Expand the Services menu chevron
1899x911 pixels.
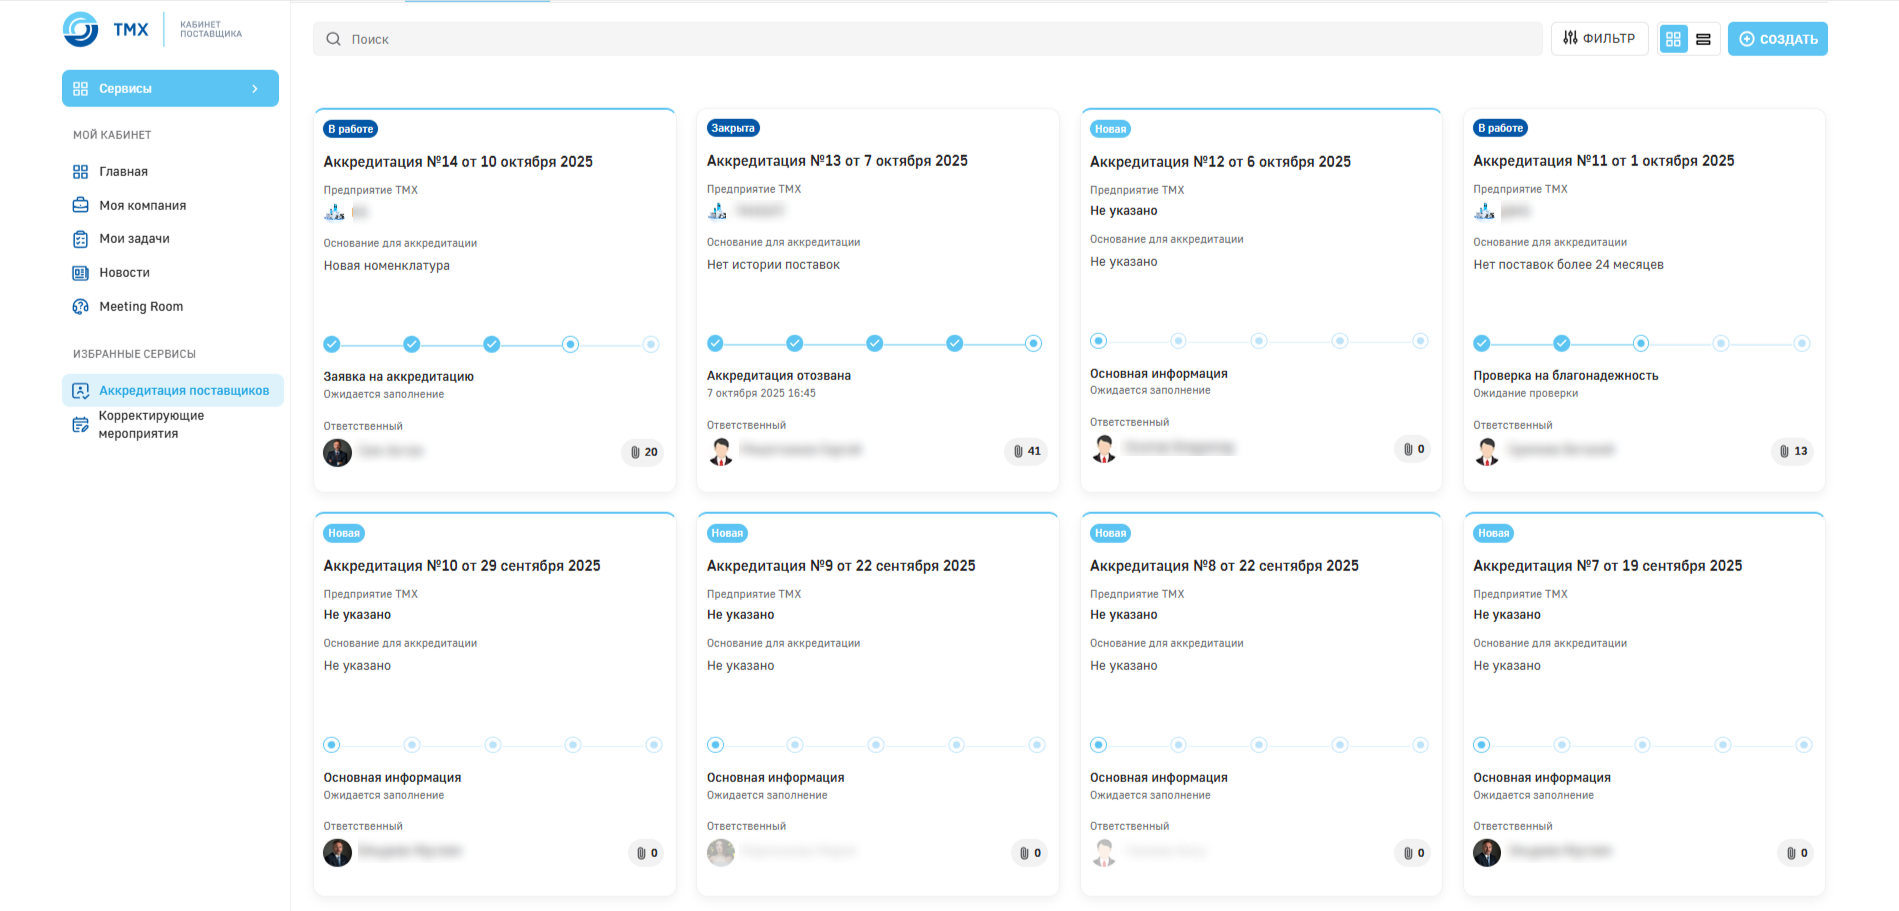pyautogui.click(x=255, y=89)
